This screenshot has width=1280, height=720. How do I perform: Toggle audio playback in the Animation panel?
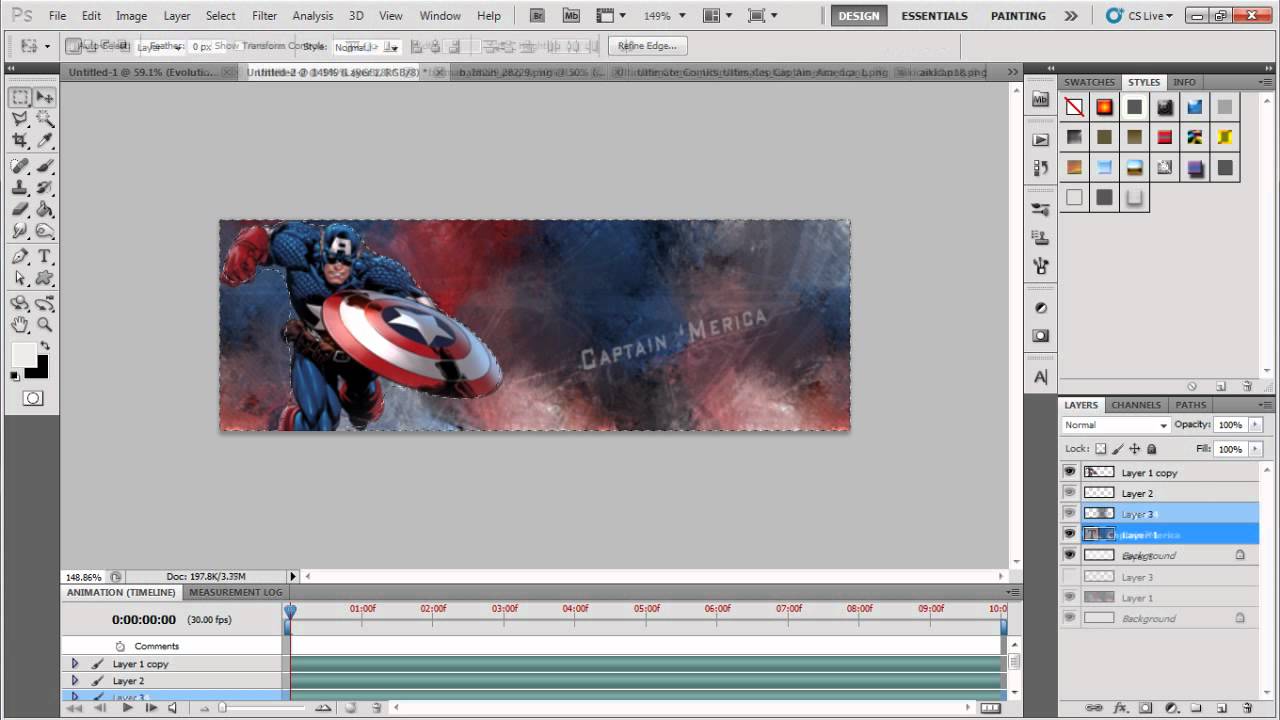(172, 707)
